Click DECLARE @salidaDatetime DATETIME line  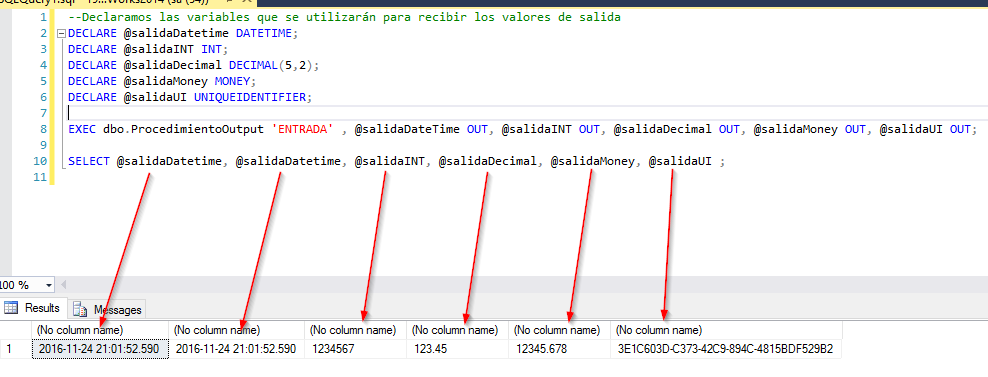click(x=183, y=34)
